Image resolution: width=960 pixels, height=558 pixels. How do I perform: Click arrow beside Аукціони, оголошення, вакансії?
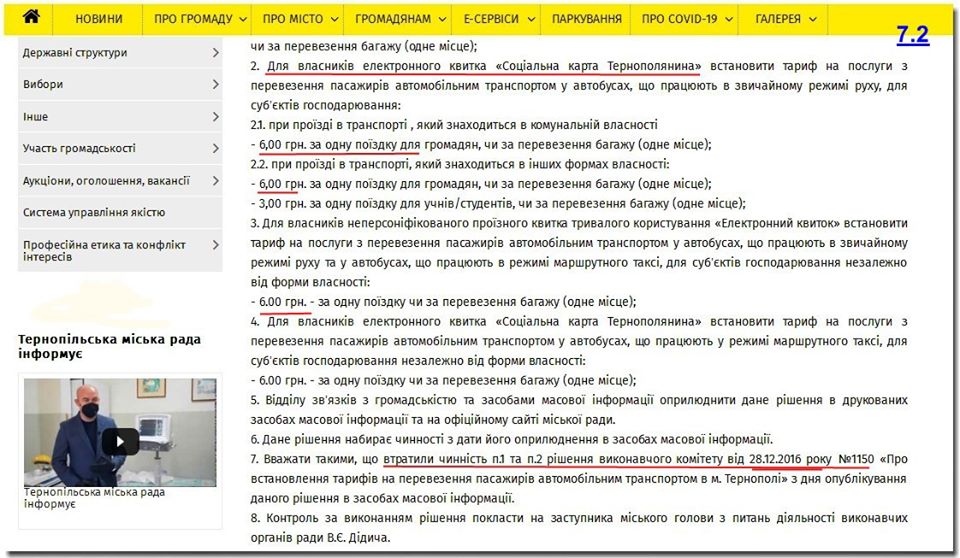pyautogui.click(x=215, y=180)
